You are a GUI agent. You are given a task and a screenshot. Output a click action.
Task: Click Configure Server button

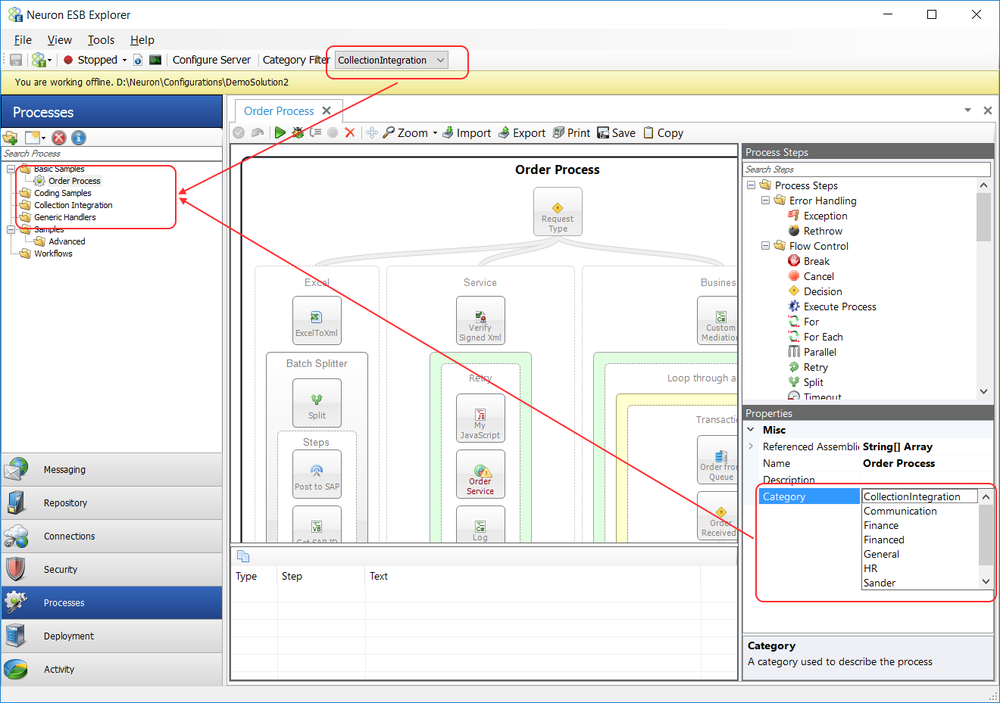point(212,60)
